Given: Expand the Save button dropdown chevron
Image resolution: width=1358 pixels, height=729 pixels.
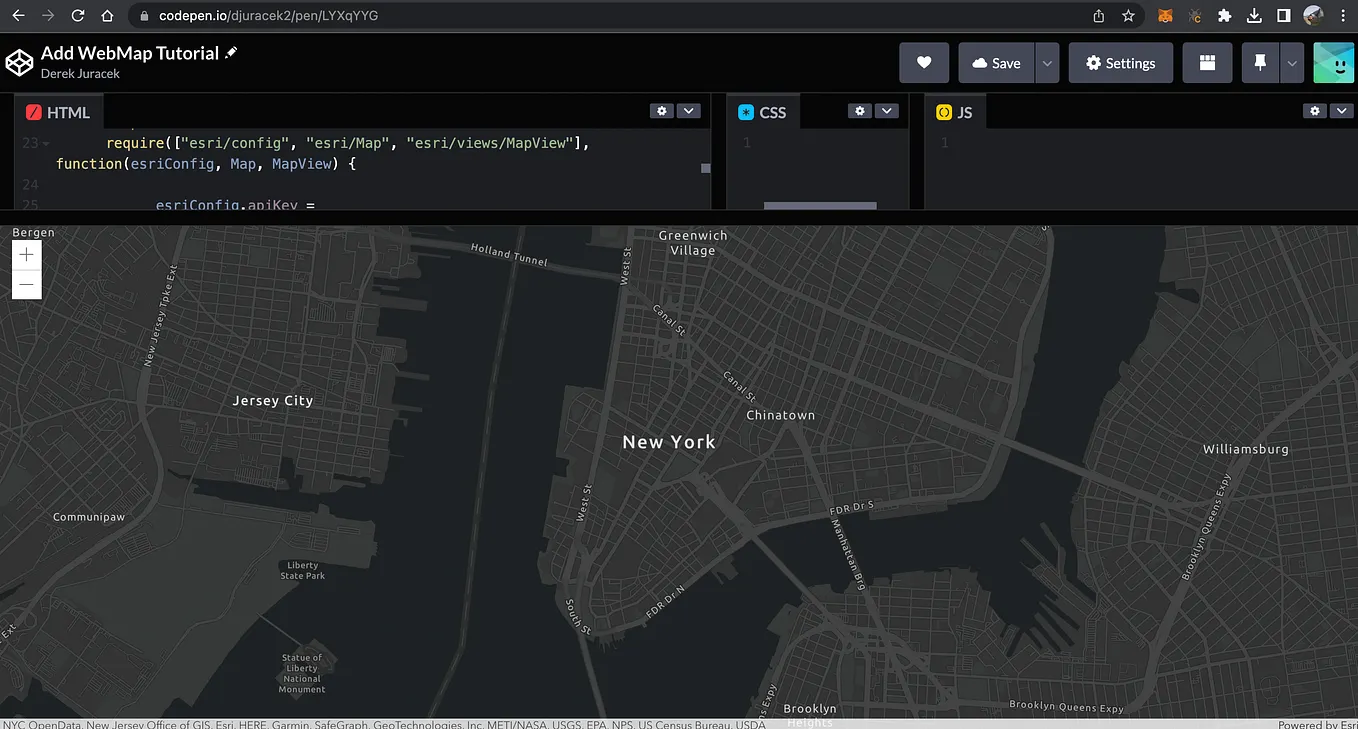Looking at the screenshot, I should pos(1046,62).
